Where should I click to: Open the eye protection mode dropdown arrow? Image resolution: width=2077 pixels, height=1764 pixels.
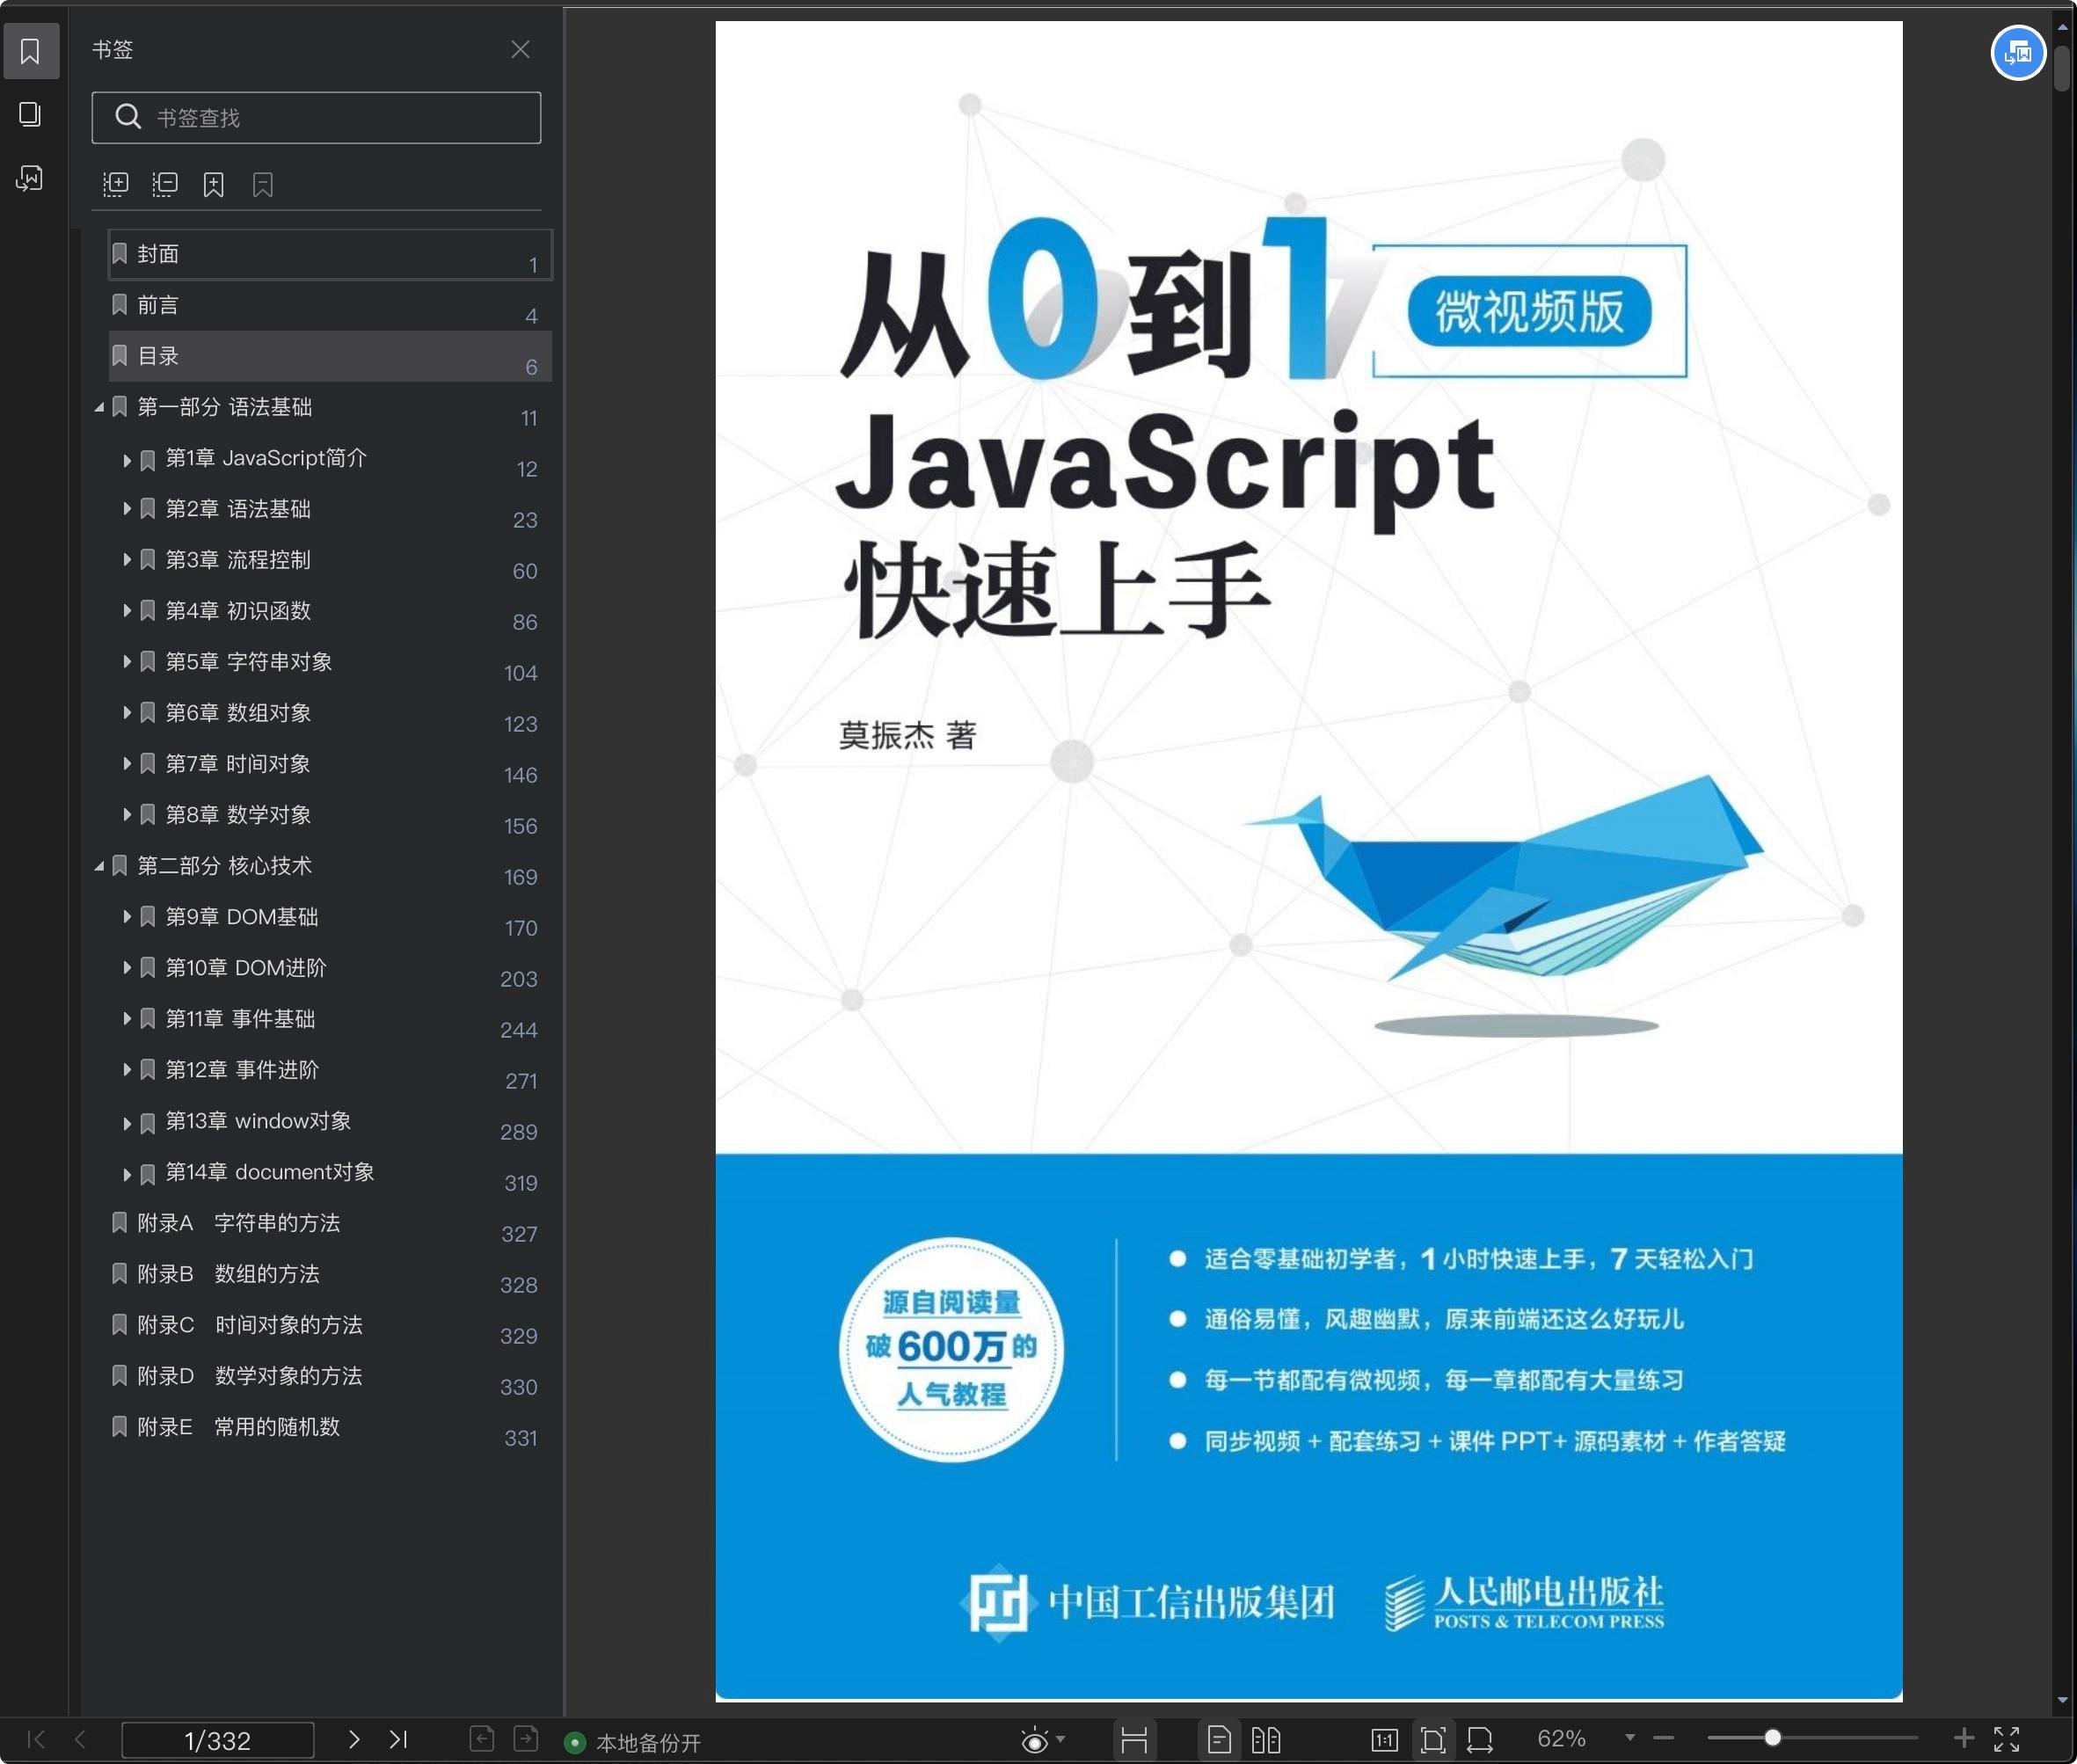[x=1061, y=1739]
